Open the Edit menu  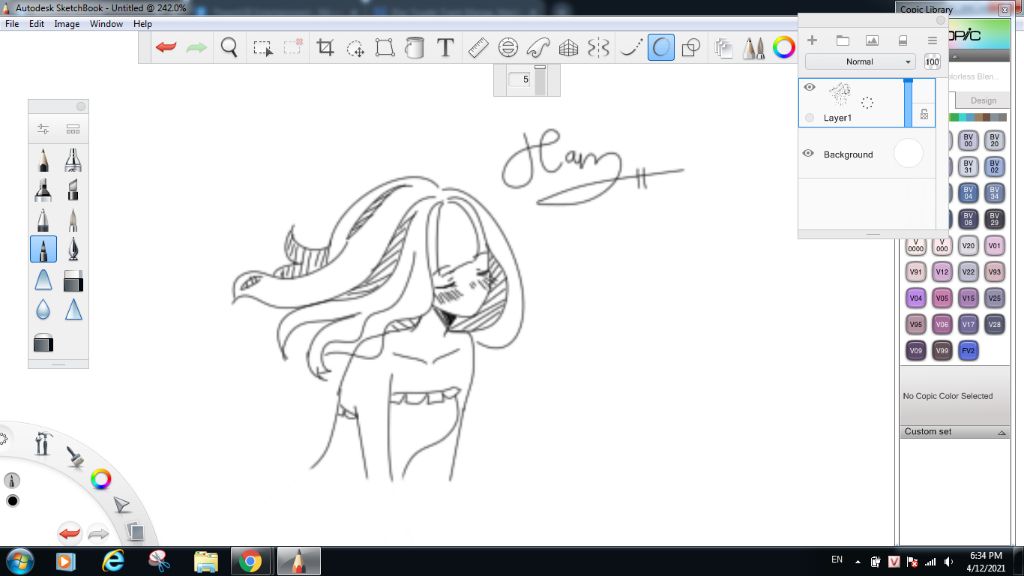pos(37,24)
